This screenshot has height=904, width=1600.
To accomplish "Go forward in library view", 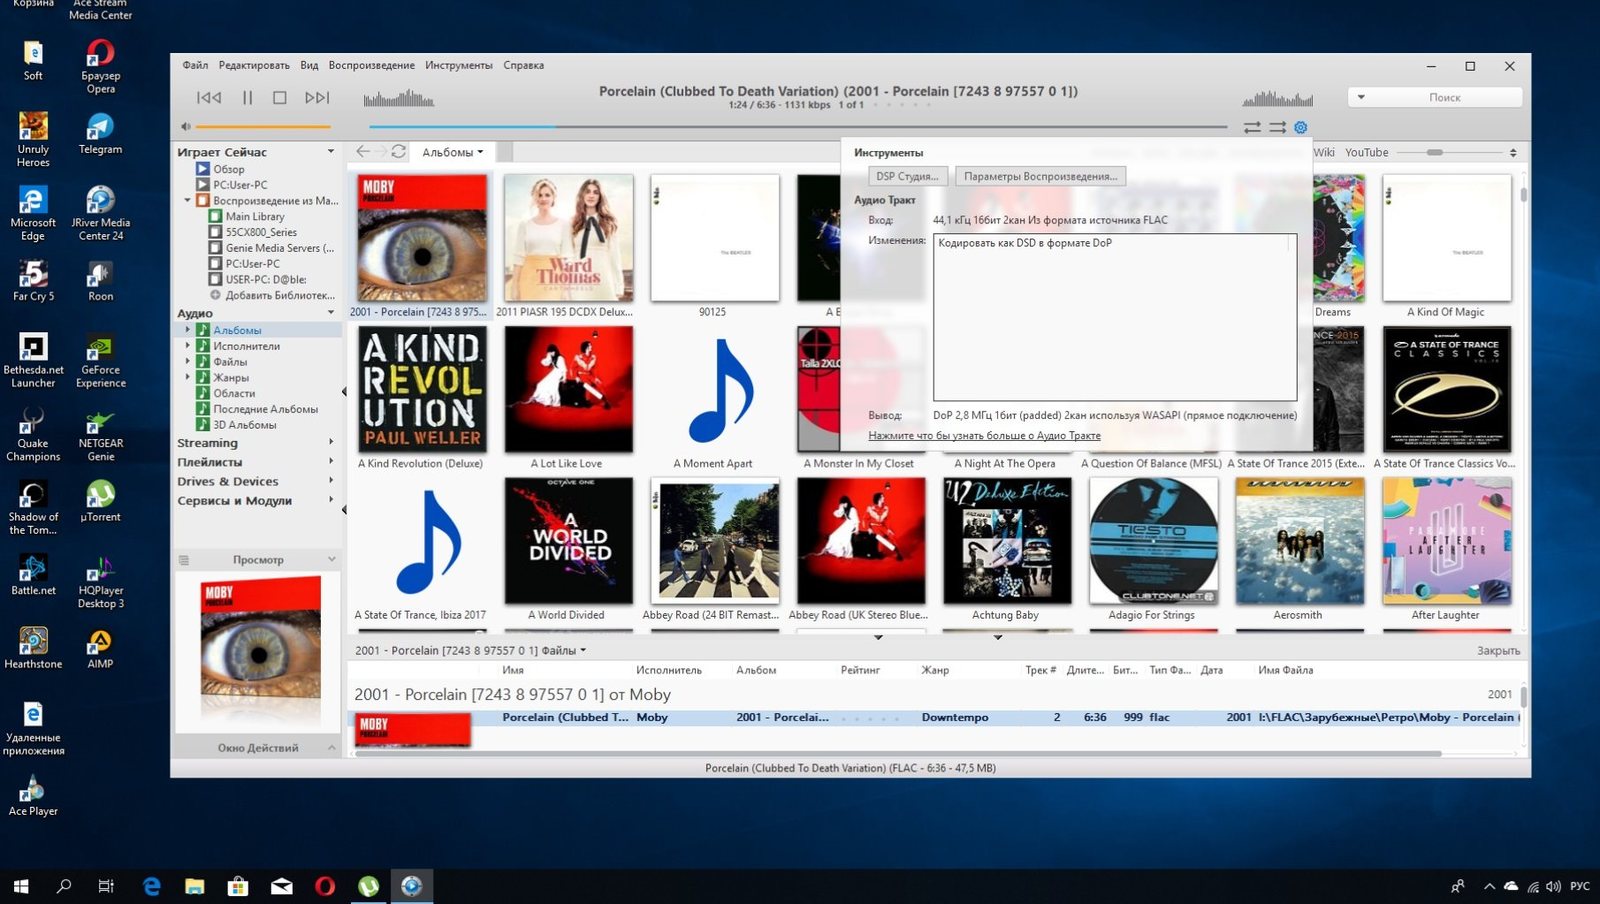I will click(380, 152).
